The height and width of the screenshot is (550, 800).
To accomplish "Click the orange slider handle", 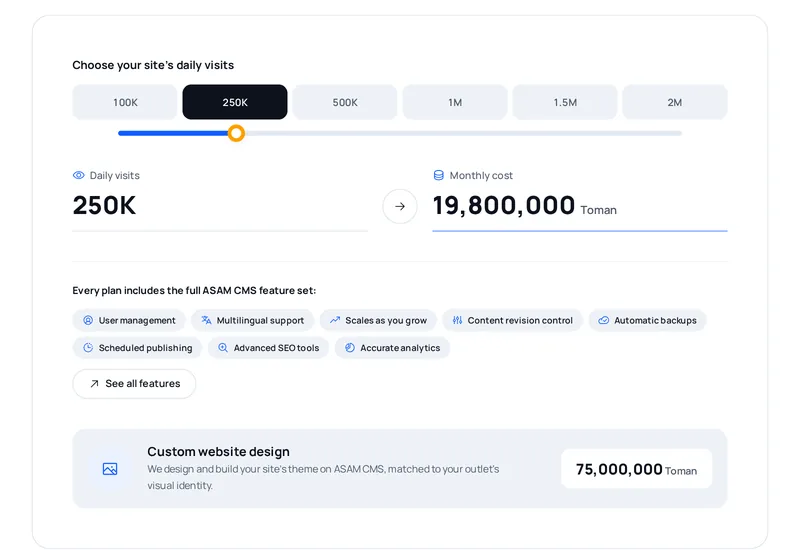I will (x=236, y=133).
